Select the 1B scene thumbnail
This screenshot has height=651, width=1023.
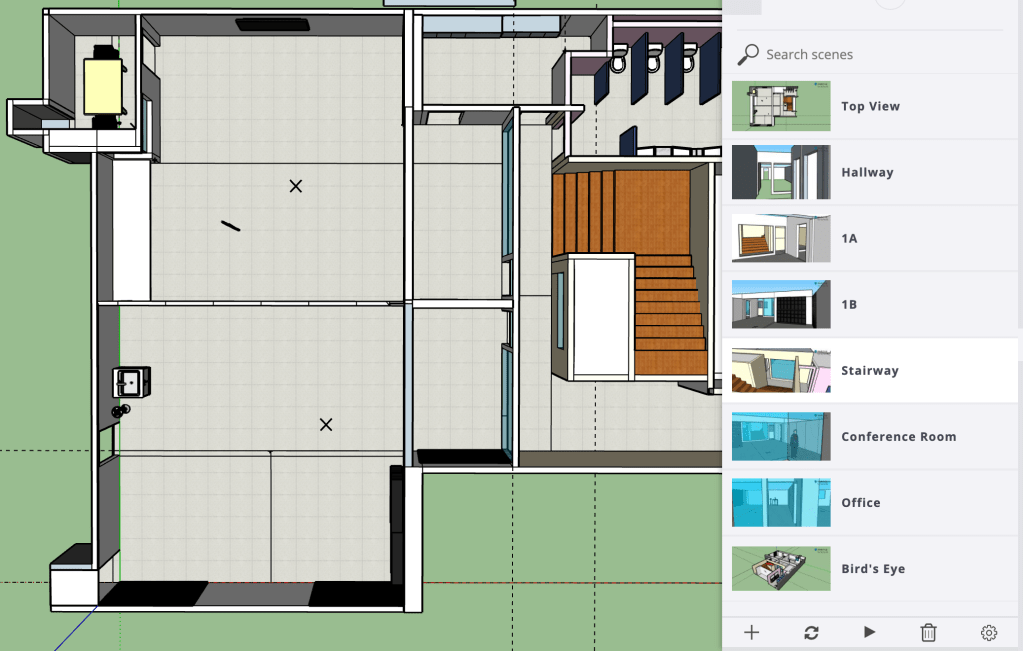pyautogui.click(x=781, y=304)
